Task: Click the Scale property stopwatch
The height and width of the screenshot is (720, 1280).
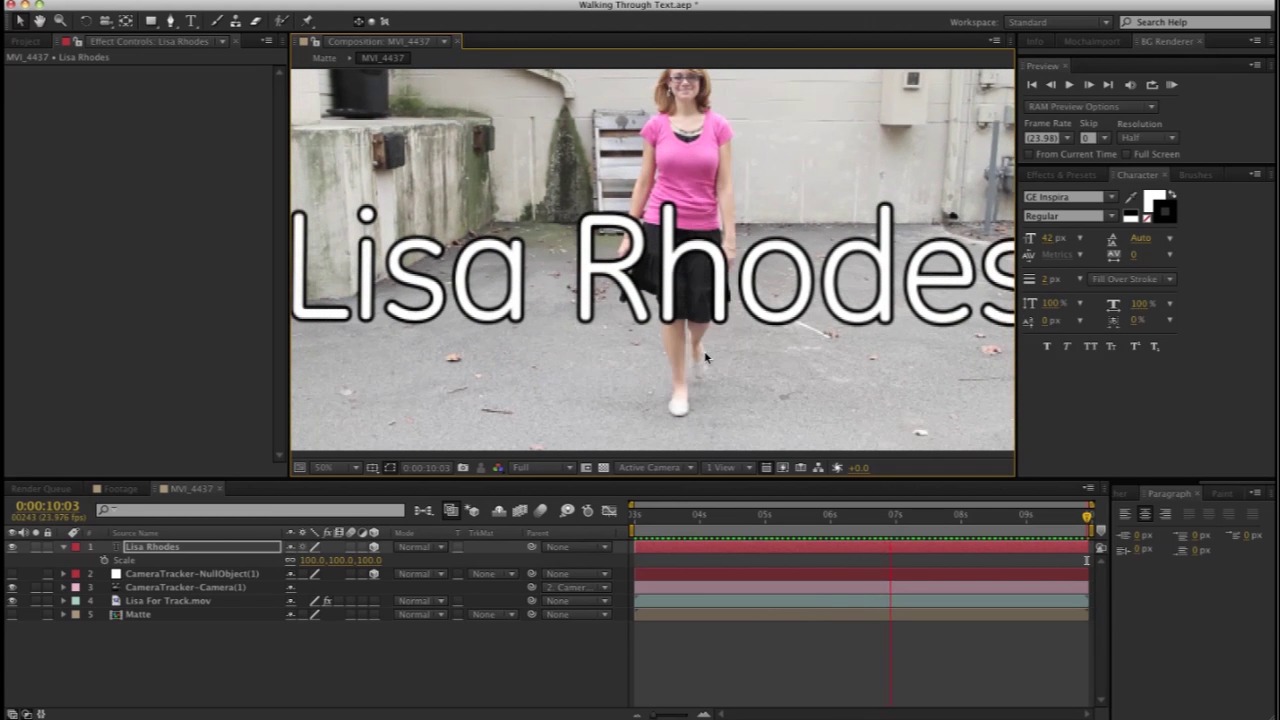Action: 104,560
